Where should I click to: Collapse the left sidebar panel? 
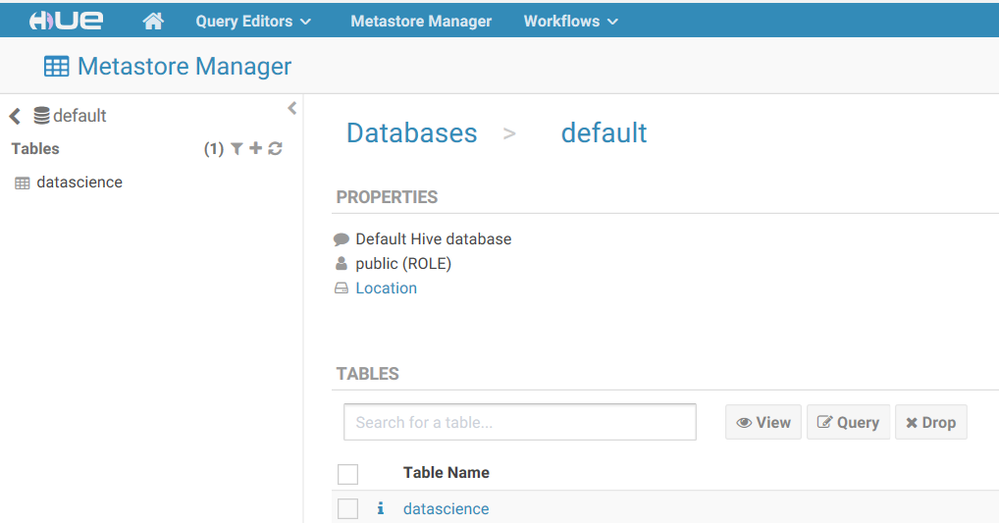click(x=292, y=108)
